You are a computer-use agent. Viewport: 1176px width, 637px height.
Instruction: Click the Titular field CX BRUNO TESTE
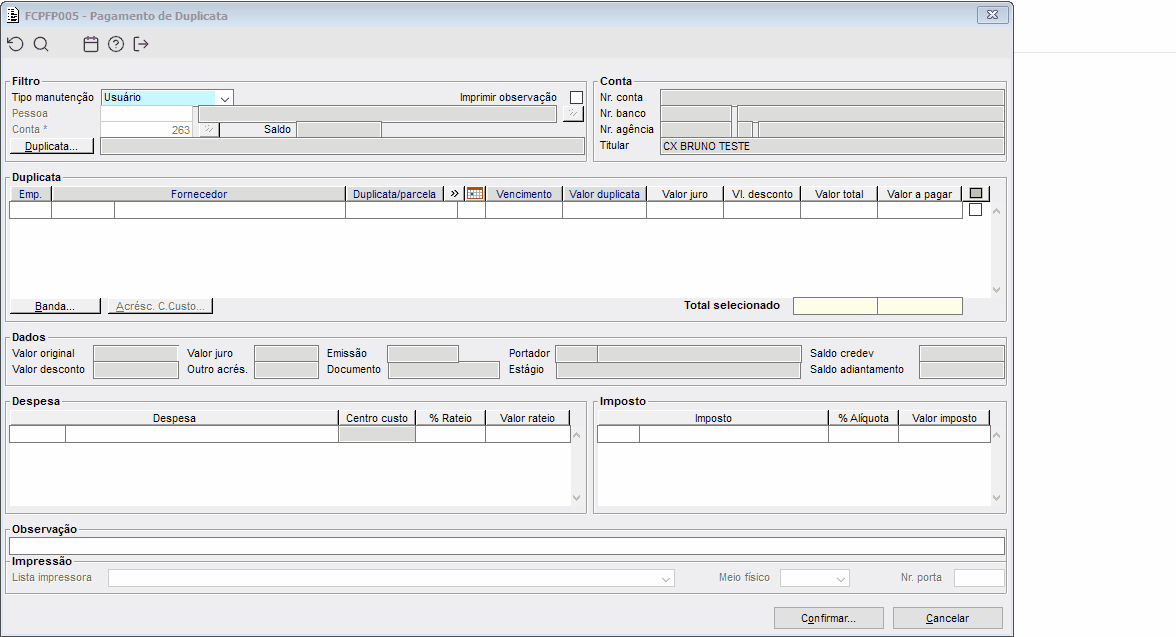click(832, 146)
